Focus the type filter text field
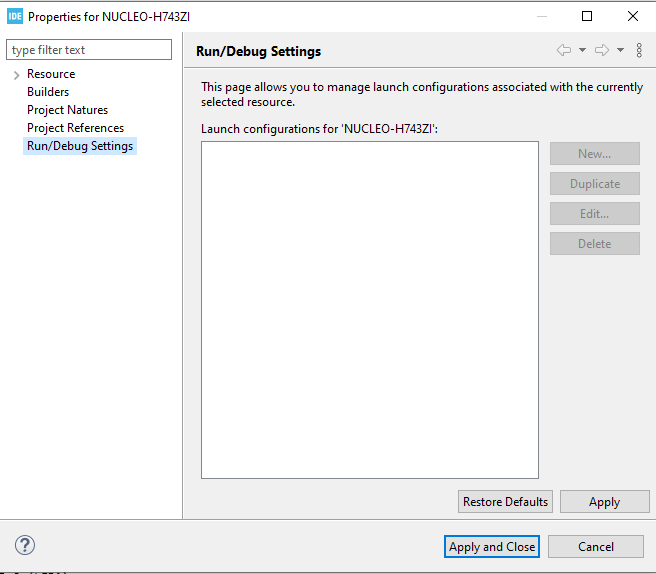656x574 pixels. pyautogui.click(x=89, y=50)
